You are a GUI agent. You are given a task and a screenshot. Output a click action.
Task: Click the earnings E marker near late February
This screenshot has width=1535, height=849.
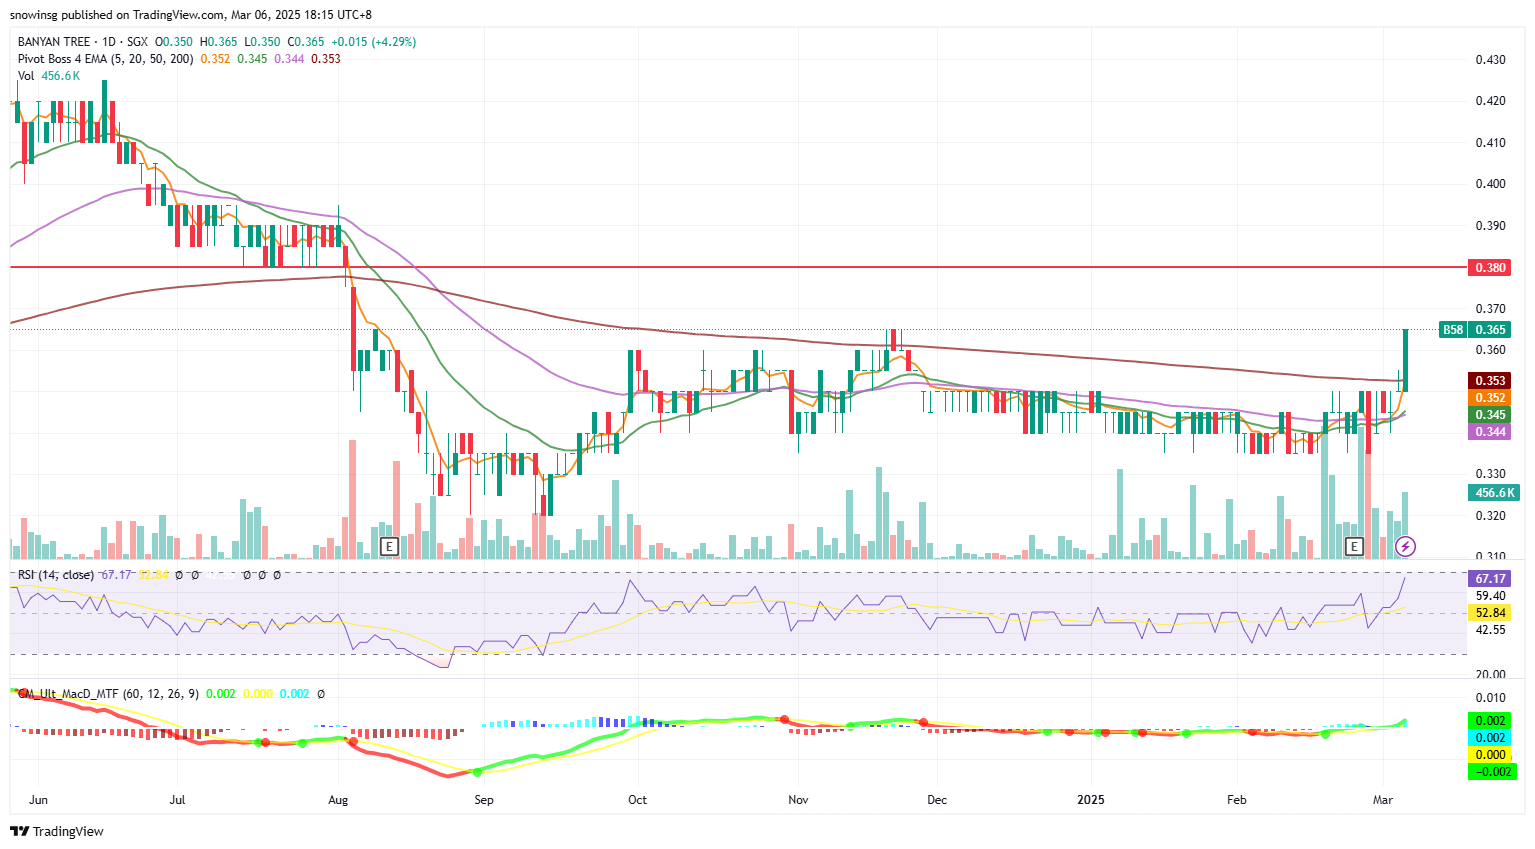coord(1354,546)
